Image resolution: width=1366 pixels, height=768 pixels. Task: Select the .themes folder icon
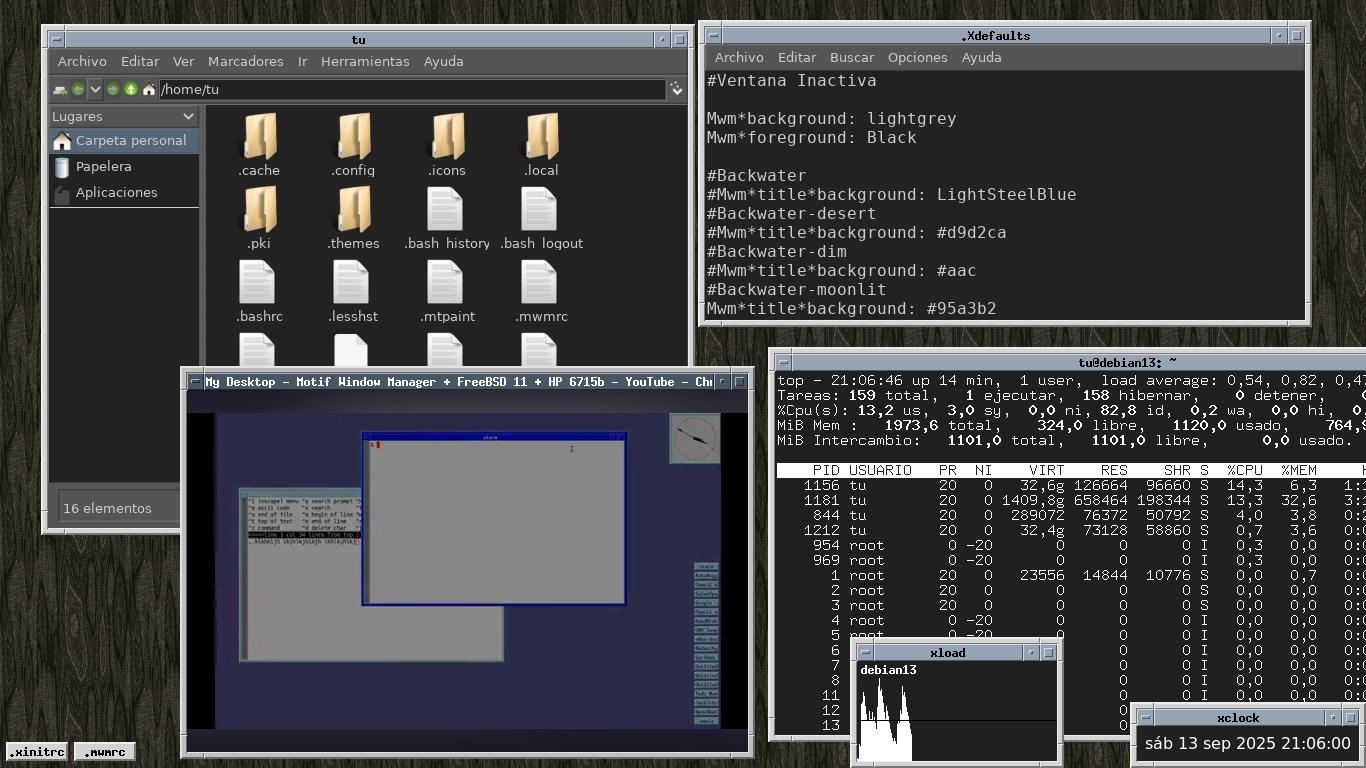pyautogui.click(x=353, y=210)
